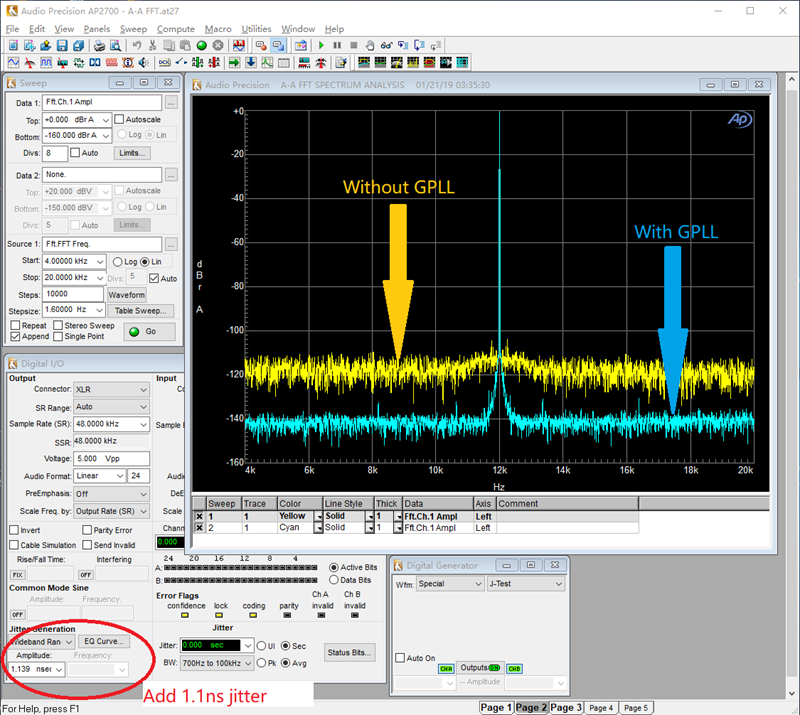800x715 pixels.
Task: Open the Analog Generator sine-wave panel icon
Action: pyautogui.click(x=13, y=63)
